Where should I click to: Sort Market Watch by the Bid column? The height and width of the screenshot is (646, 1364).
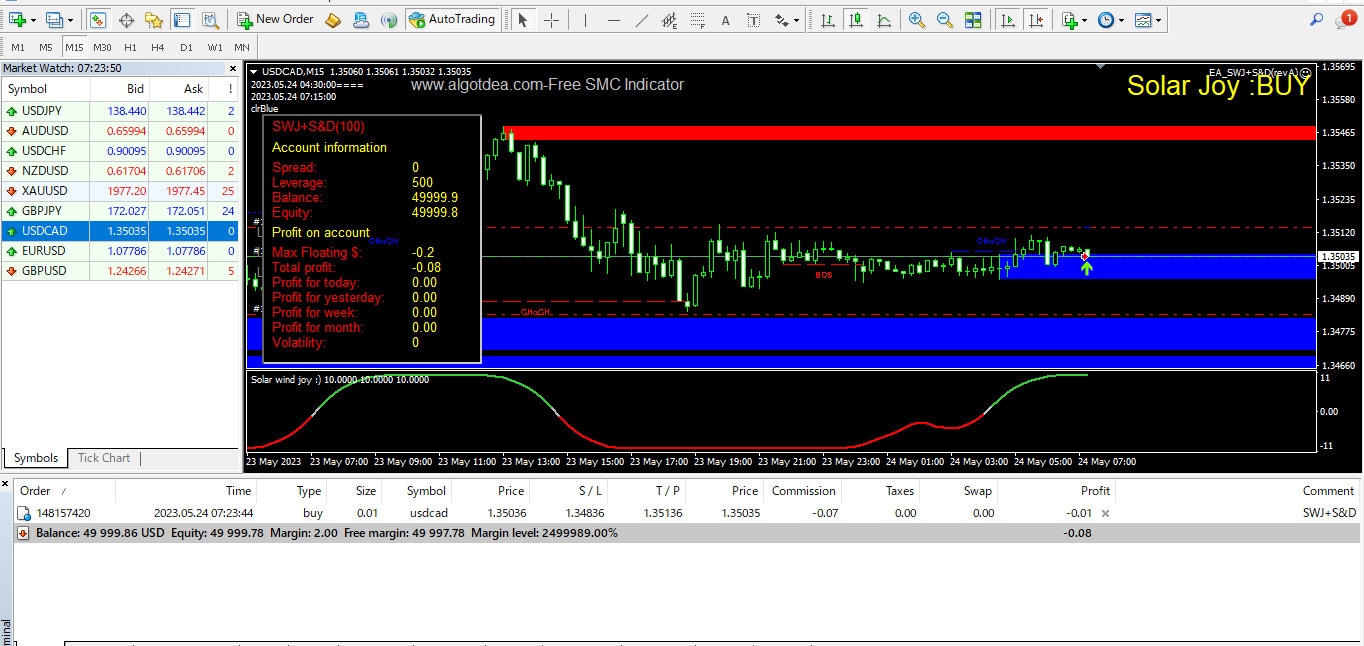135,89
